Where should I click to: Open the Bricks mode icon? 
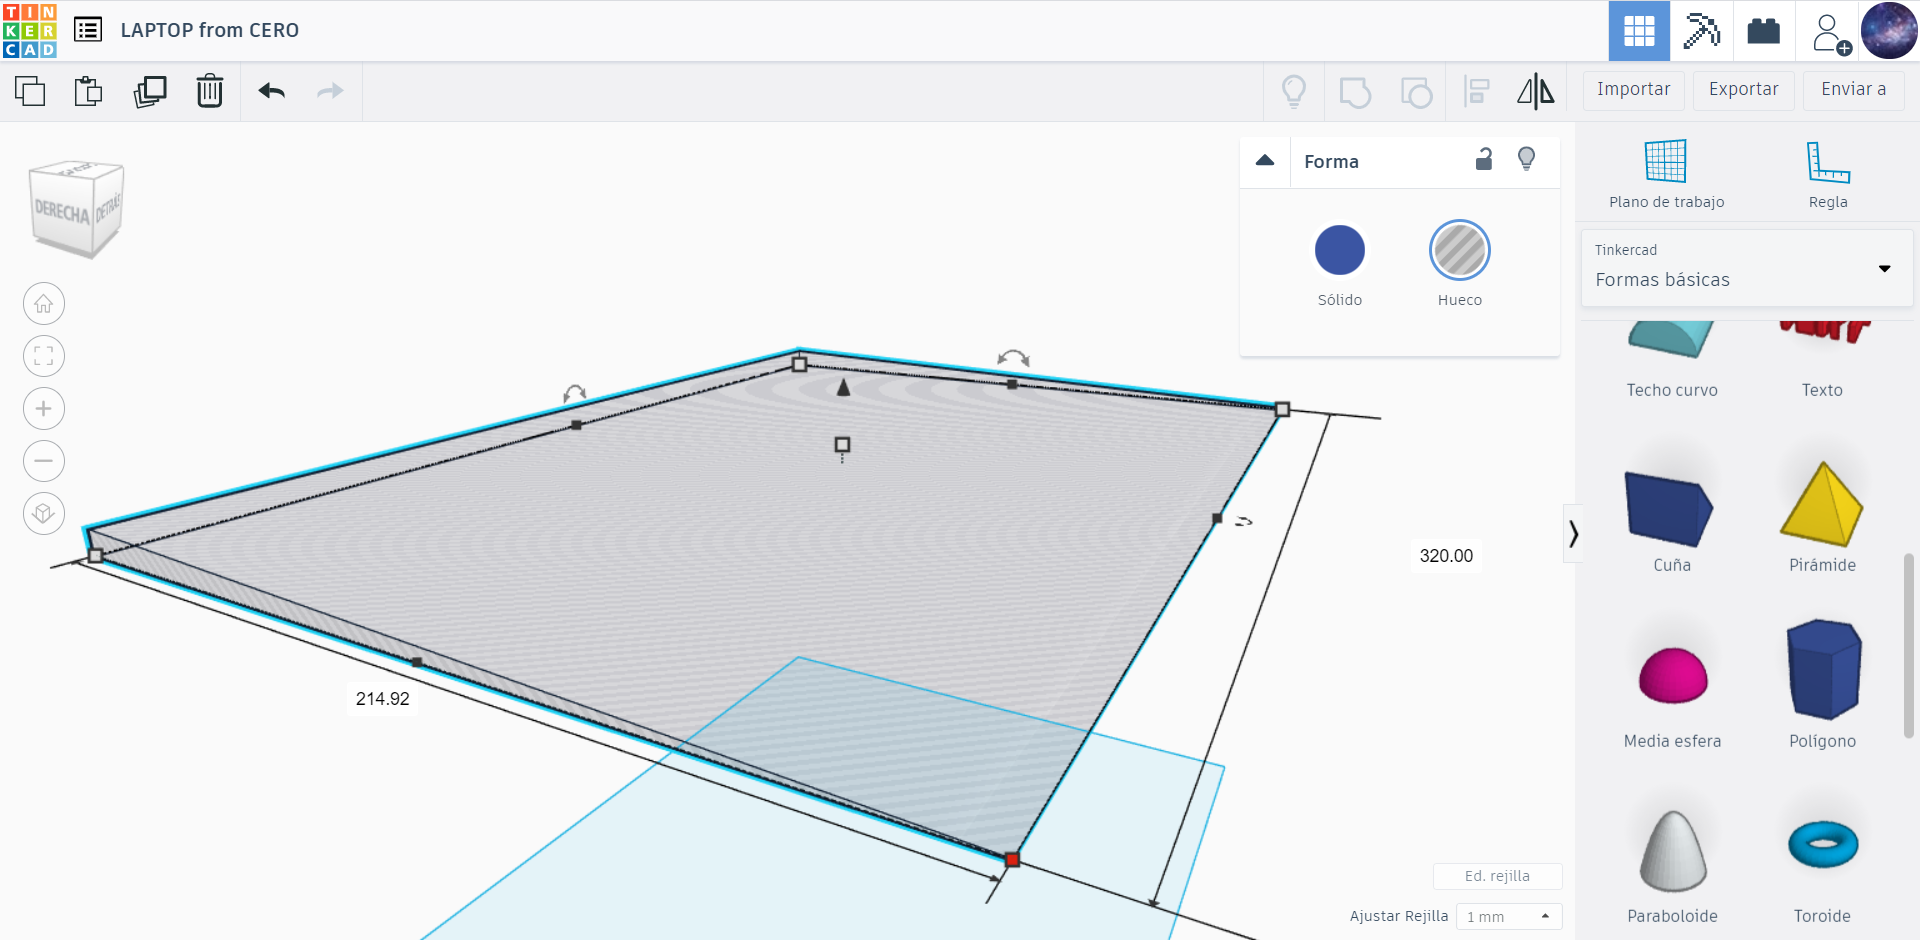1763,31
